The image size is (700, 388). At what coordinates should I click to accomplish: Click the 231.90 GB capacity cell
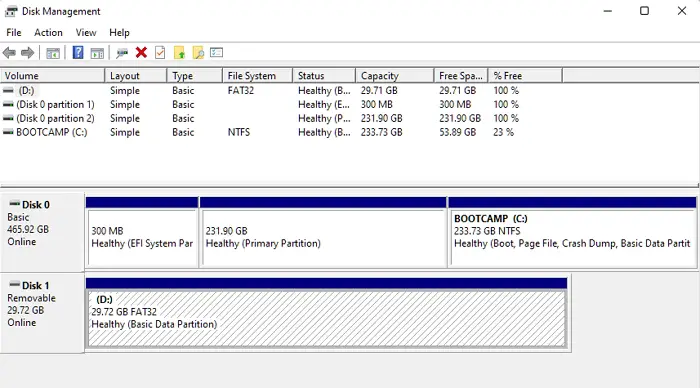[382, 118]
